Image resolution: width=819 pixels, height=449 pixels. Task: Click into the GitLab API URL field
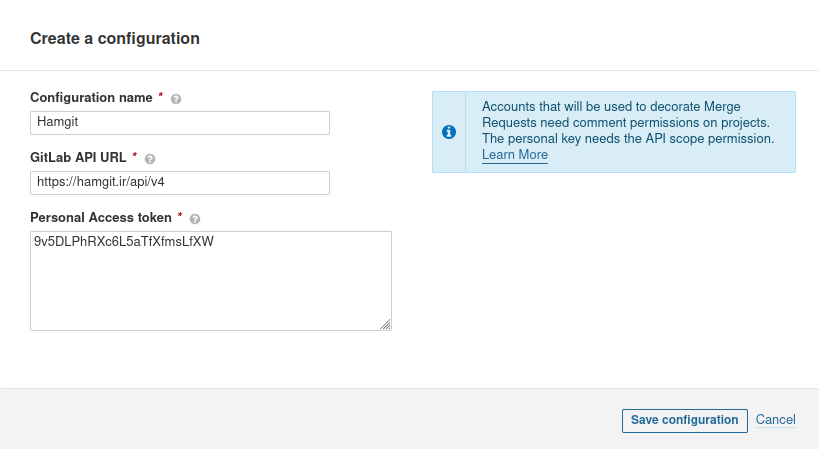point(180,183)
